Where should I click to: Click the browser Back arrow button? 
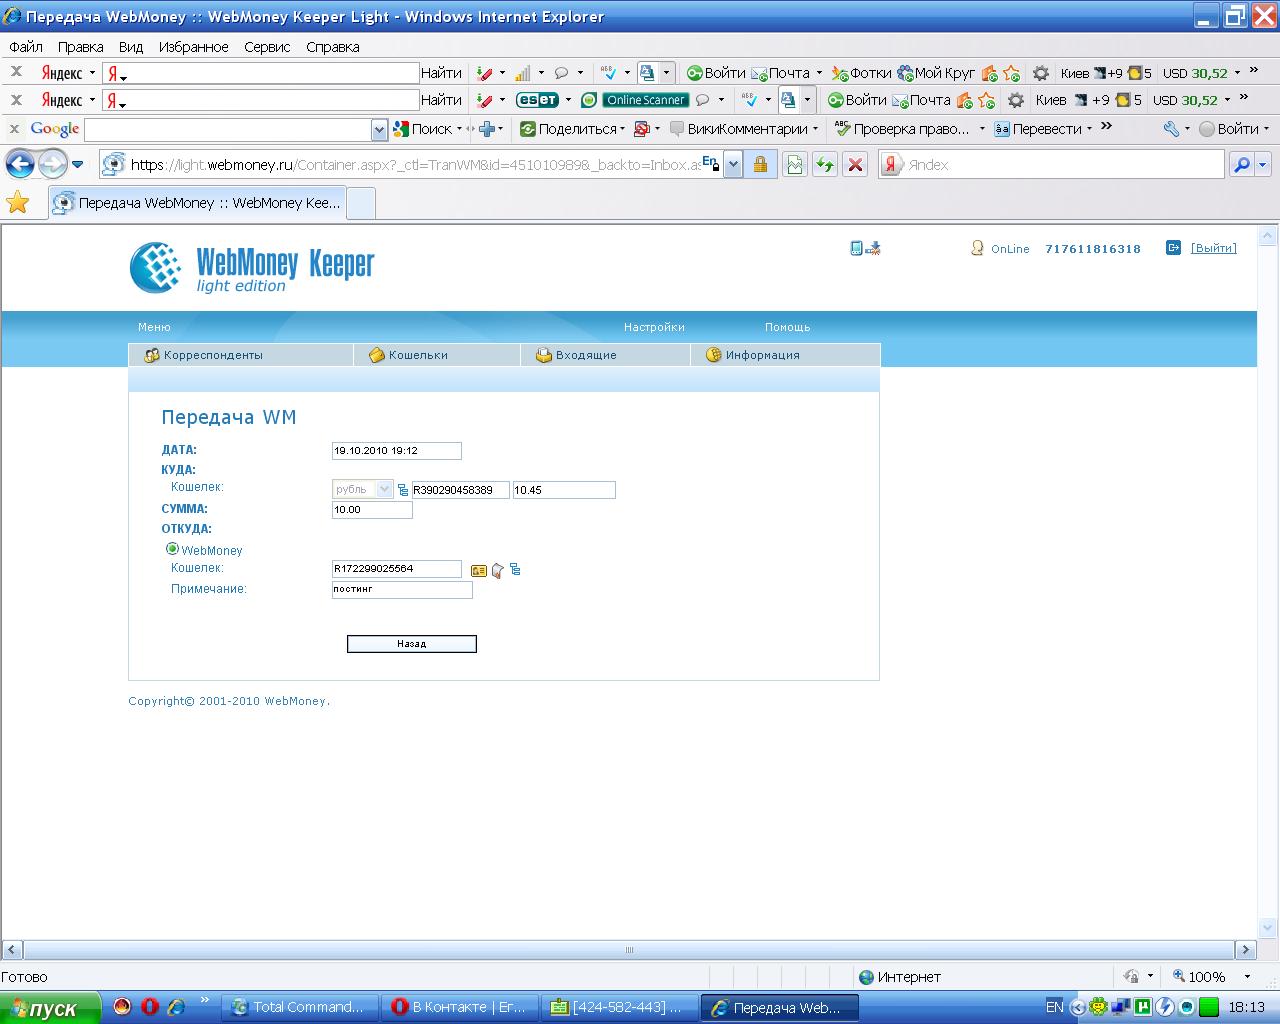click(x=20, y=165)
